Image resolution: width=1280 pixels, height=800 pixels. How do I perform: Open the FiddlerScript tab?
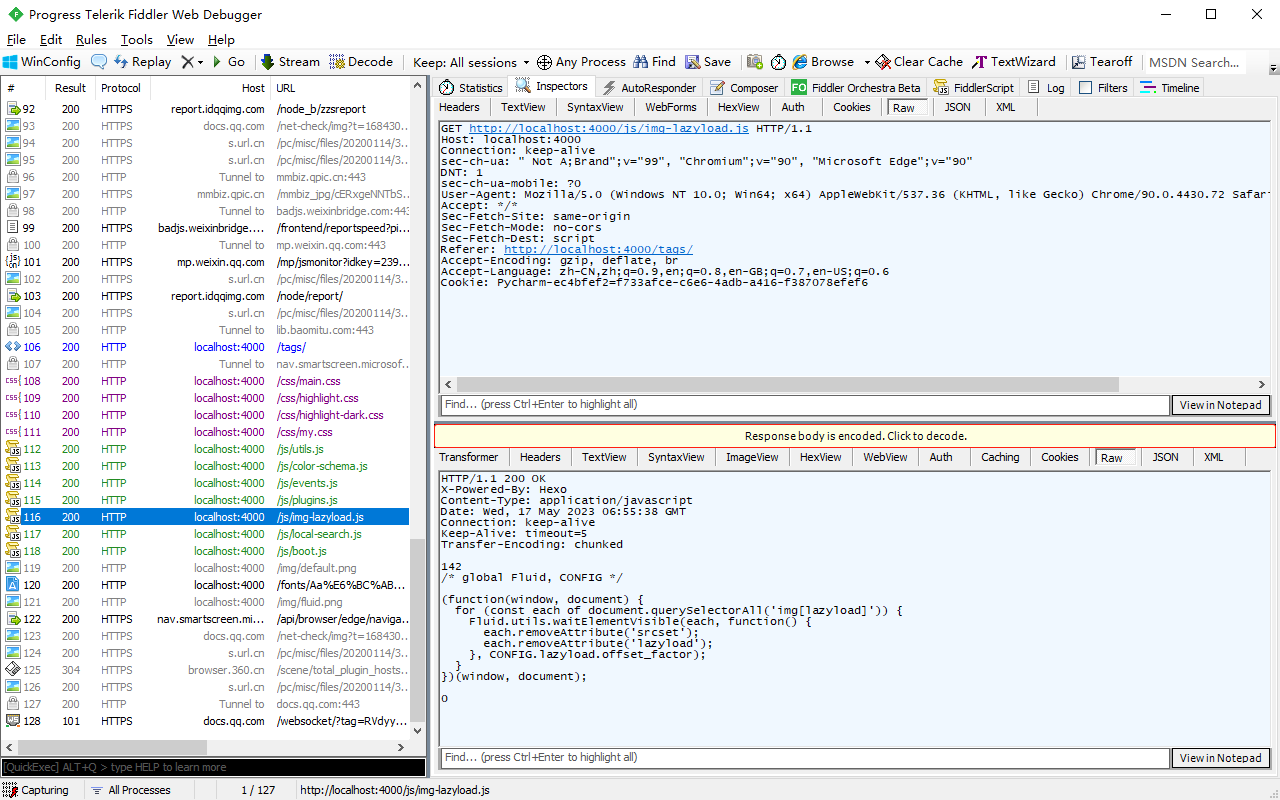973,88
